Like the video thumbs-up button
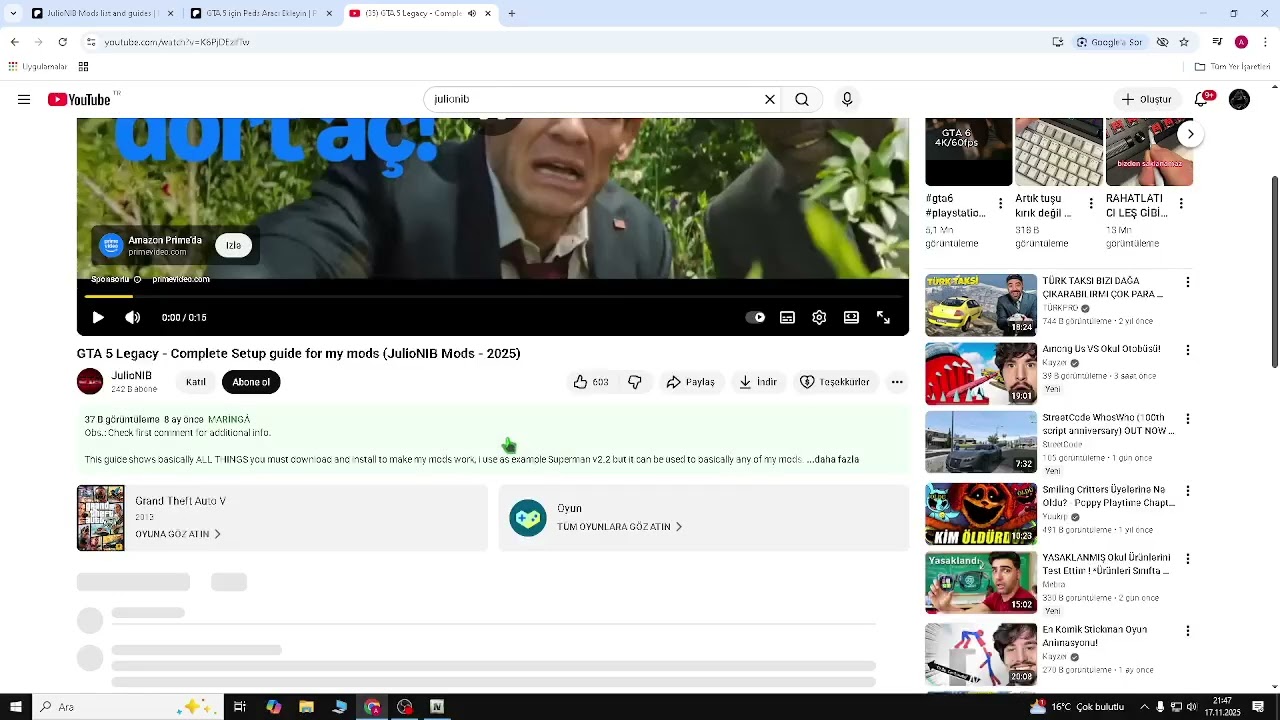The width and height of the screenshot is (1280, 720). tap(592, 382)
